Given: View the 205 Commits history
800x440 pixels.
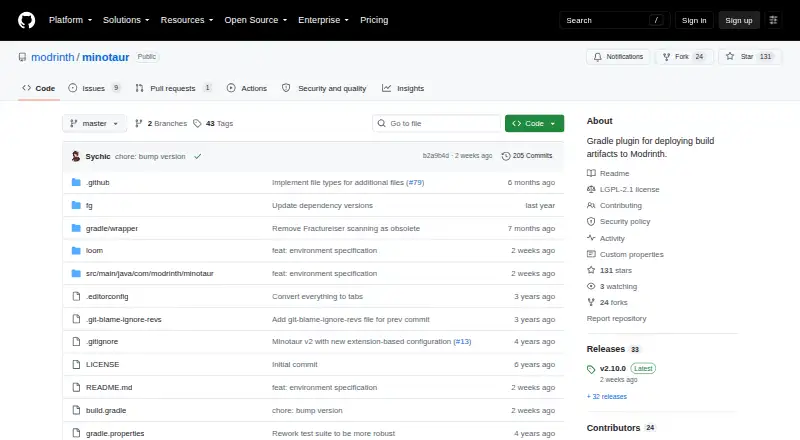Looking at the screenshot, I should [x=527, y=156].
